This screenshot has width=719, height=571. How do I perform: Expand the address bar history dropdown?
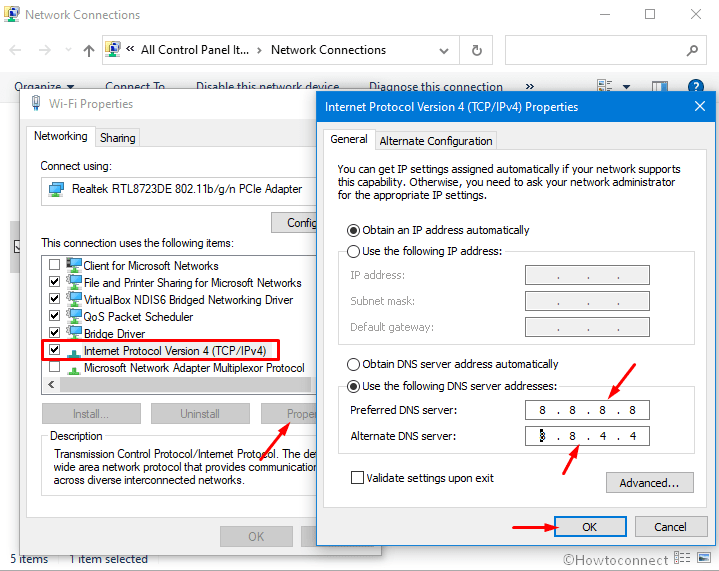tap(444, 50)
